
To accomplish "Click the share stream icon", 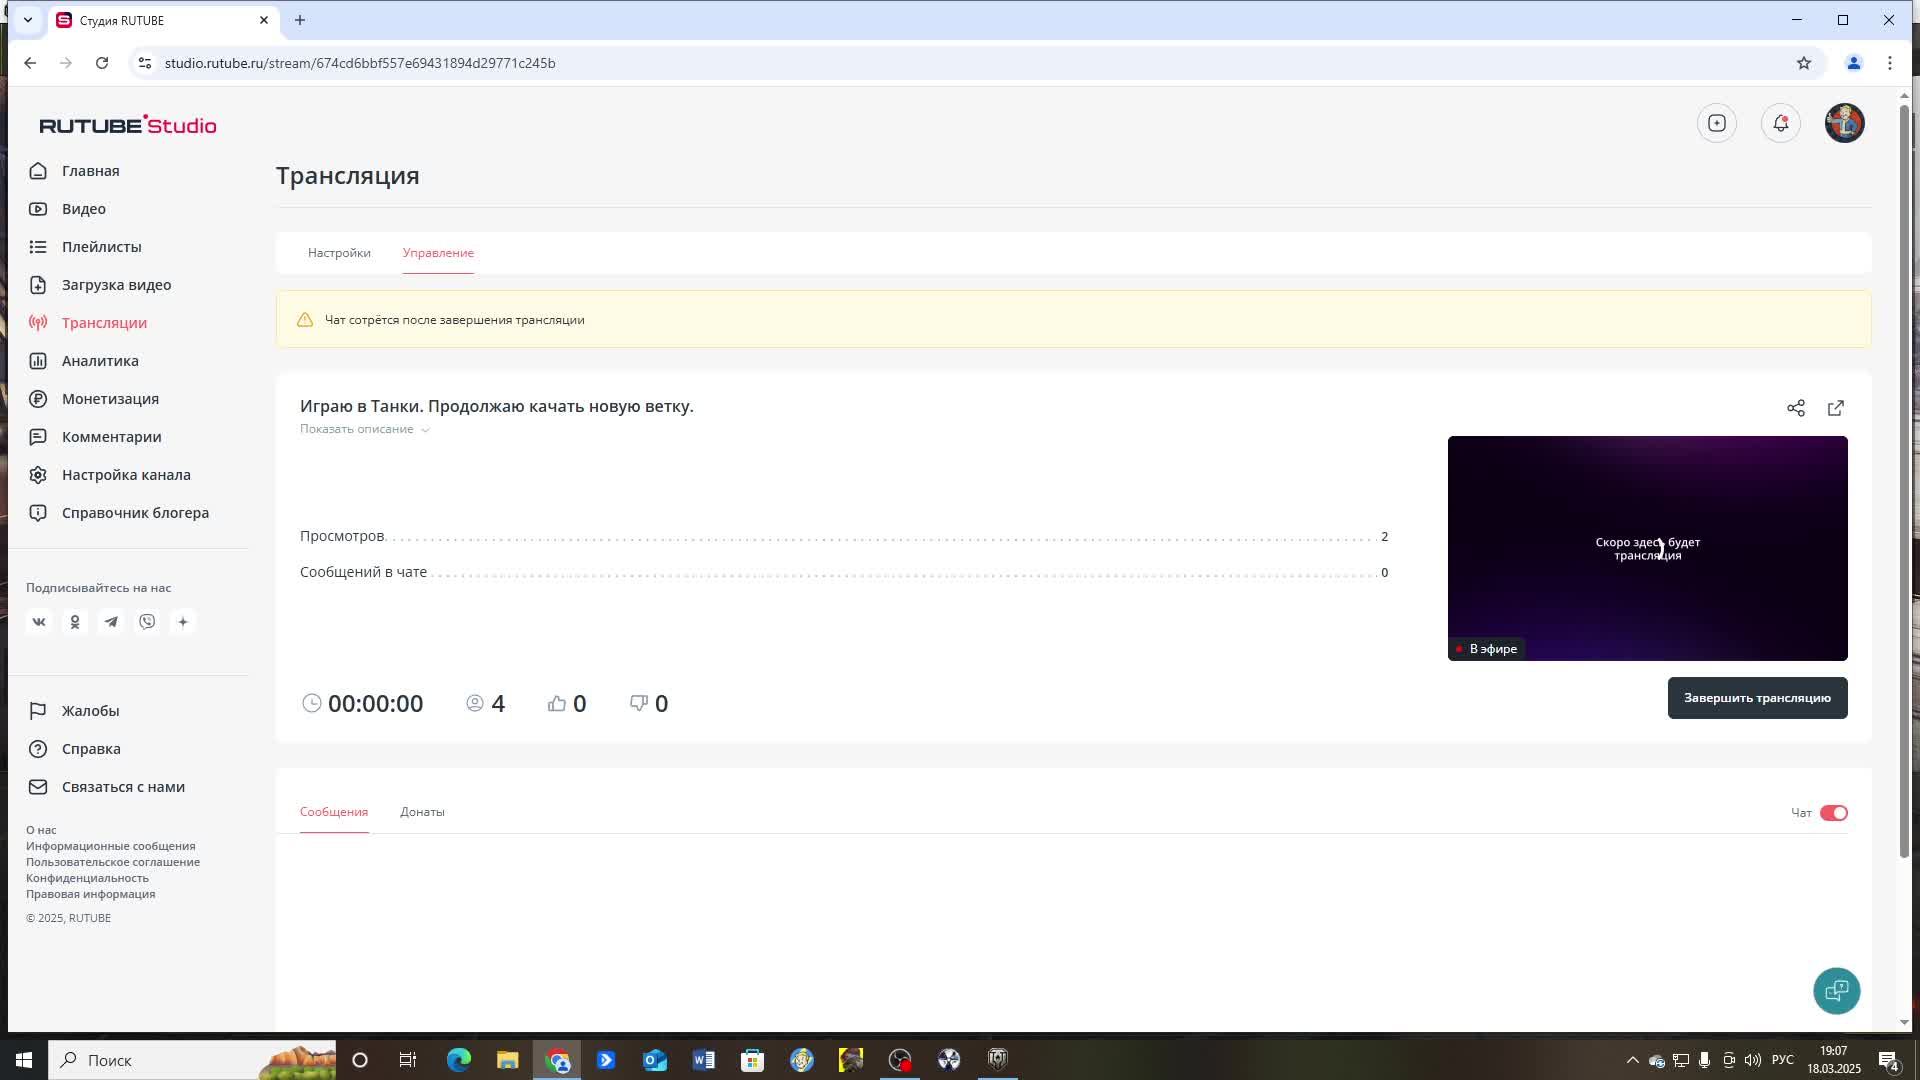I will pos(1796,408).
